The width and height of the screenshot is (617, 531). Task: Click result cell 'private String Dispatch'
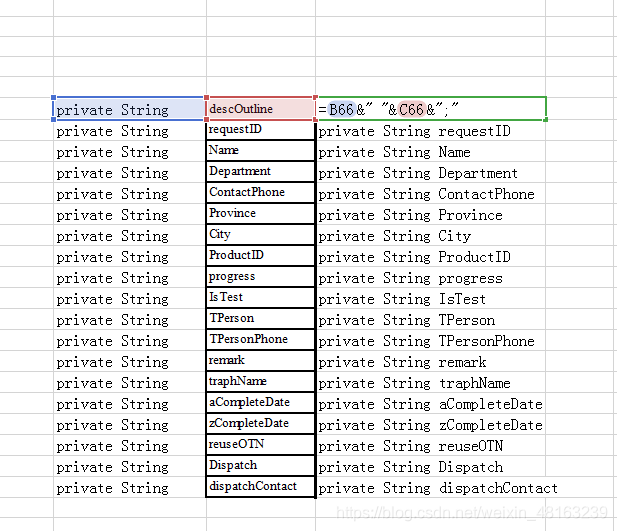point(430,467)
